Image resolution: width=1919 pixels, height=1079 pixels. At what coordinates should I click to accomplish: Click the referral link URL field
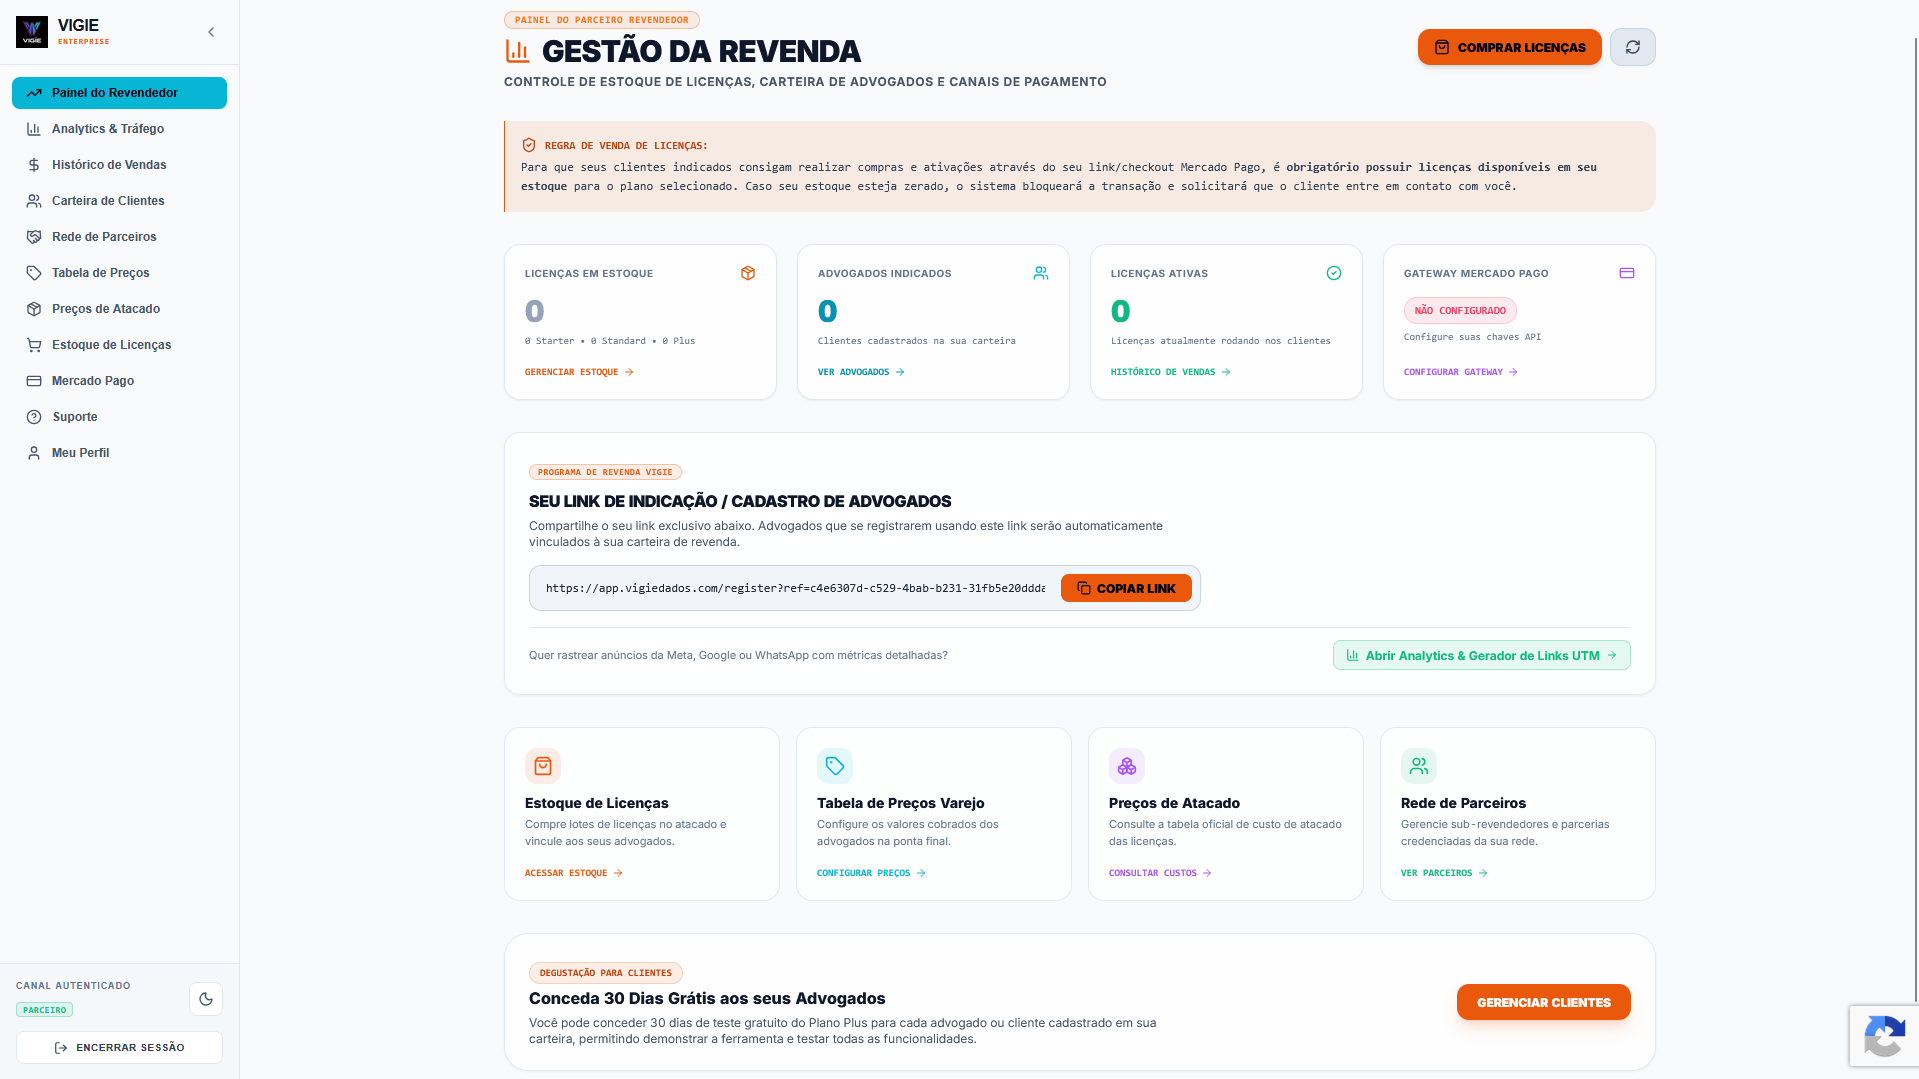point(795,588)
